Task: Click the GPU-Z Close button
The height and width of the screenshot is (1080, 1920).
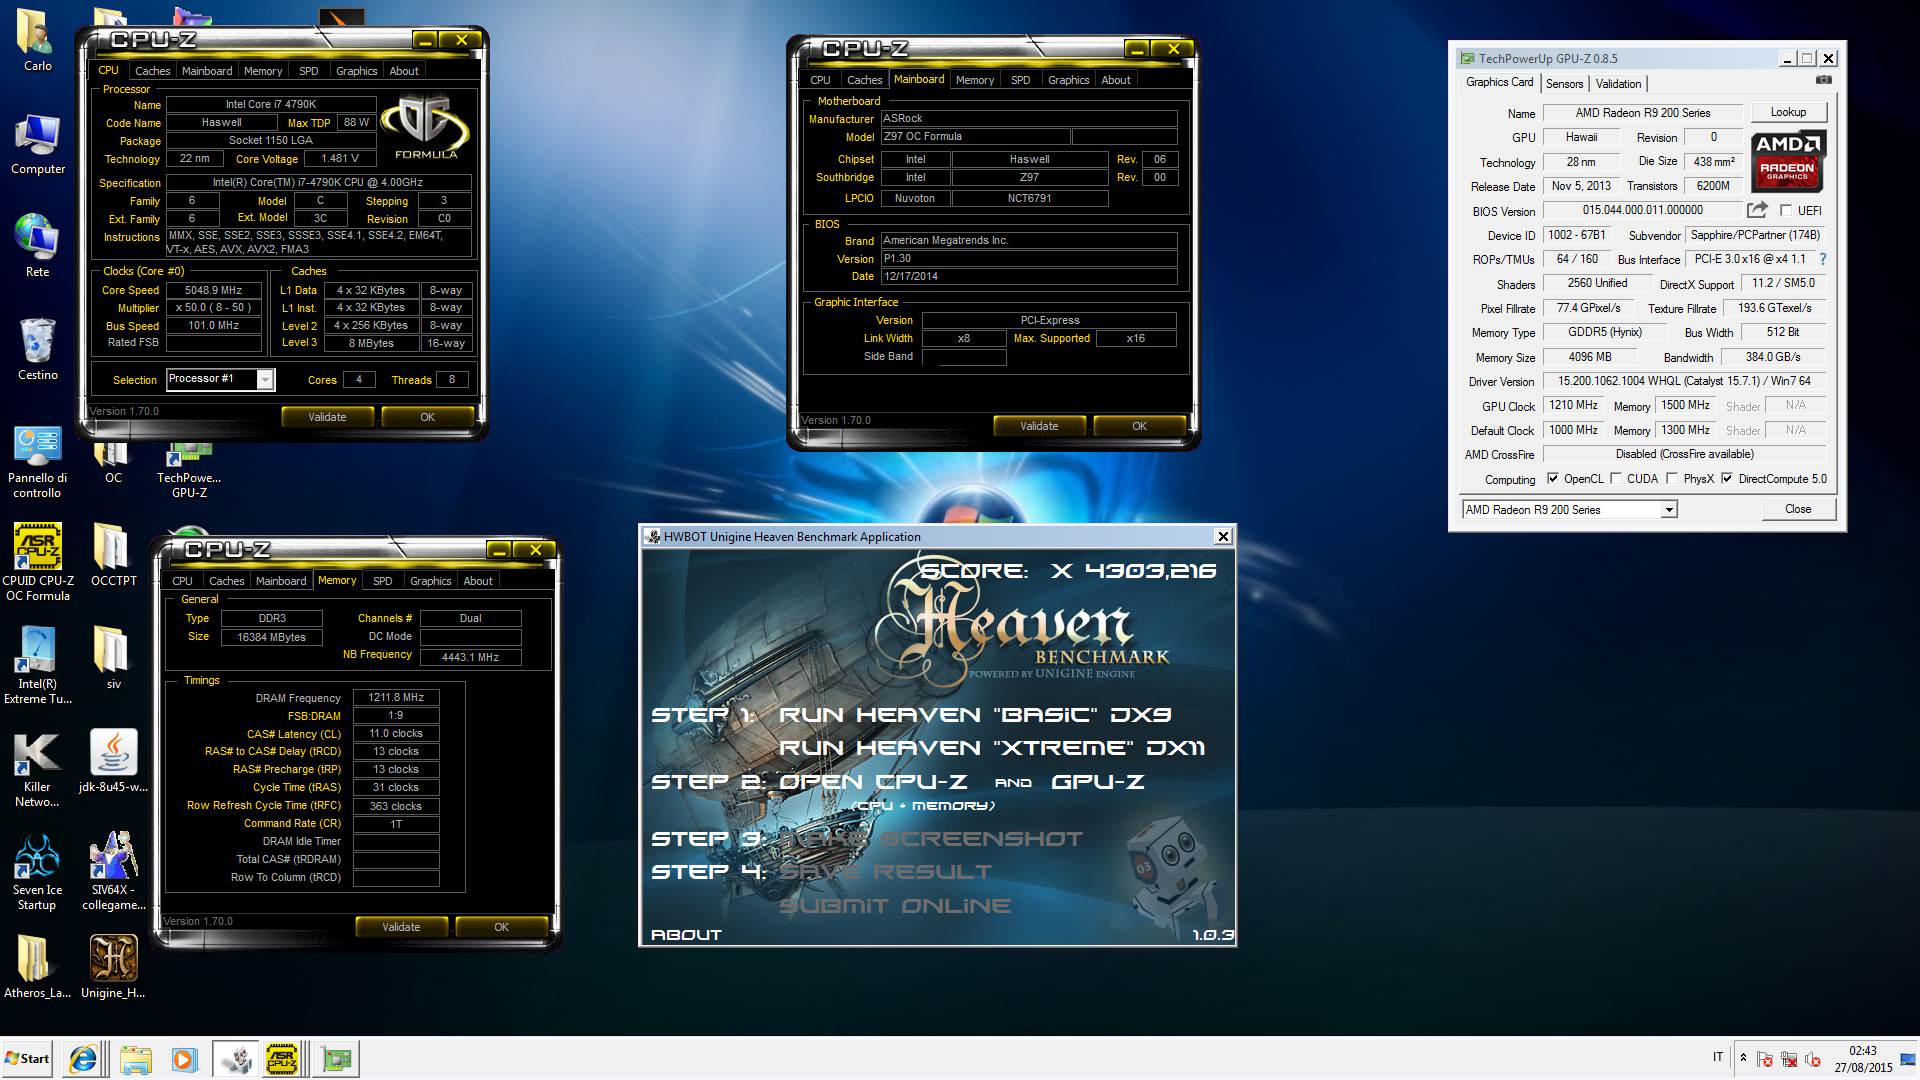Action: click(1798, 509)
